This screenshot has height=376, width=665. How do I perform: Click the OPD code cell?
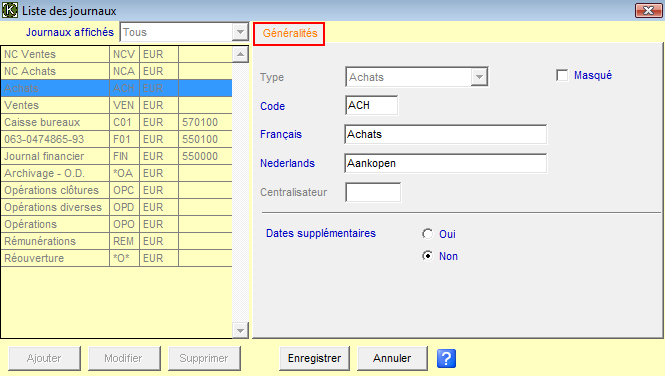124,207
